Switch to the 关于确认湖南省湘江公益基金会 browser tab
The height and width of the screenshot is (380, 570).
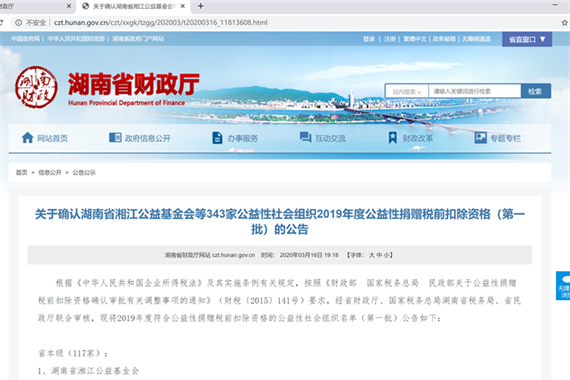134,6
